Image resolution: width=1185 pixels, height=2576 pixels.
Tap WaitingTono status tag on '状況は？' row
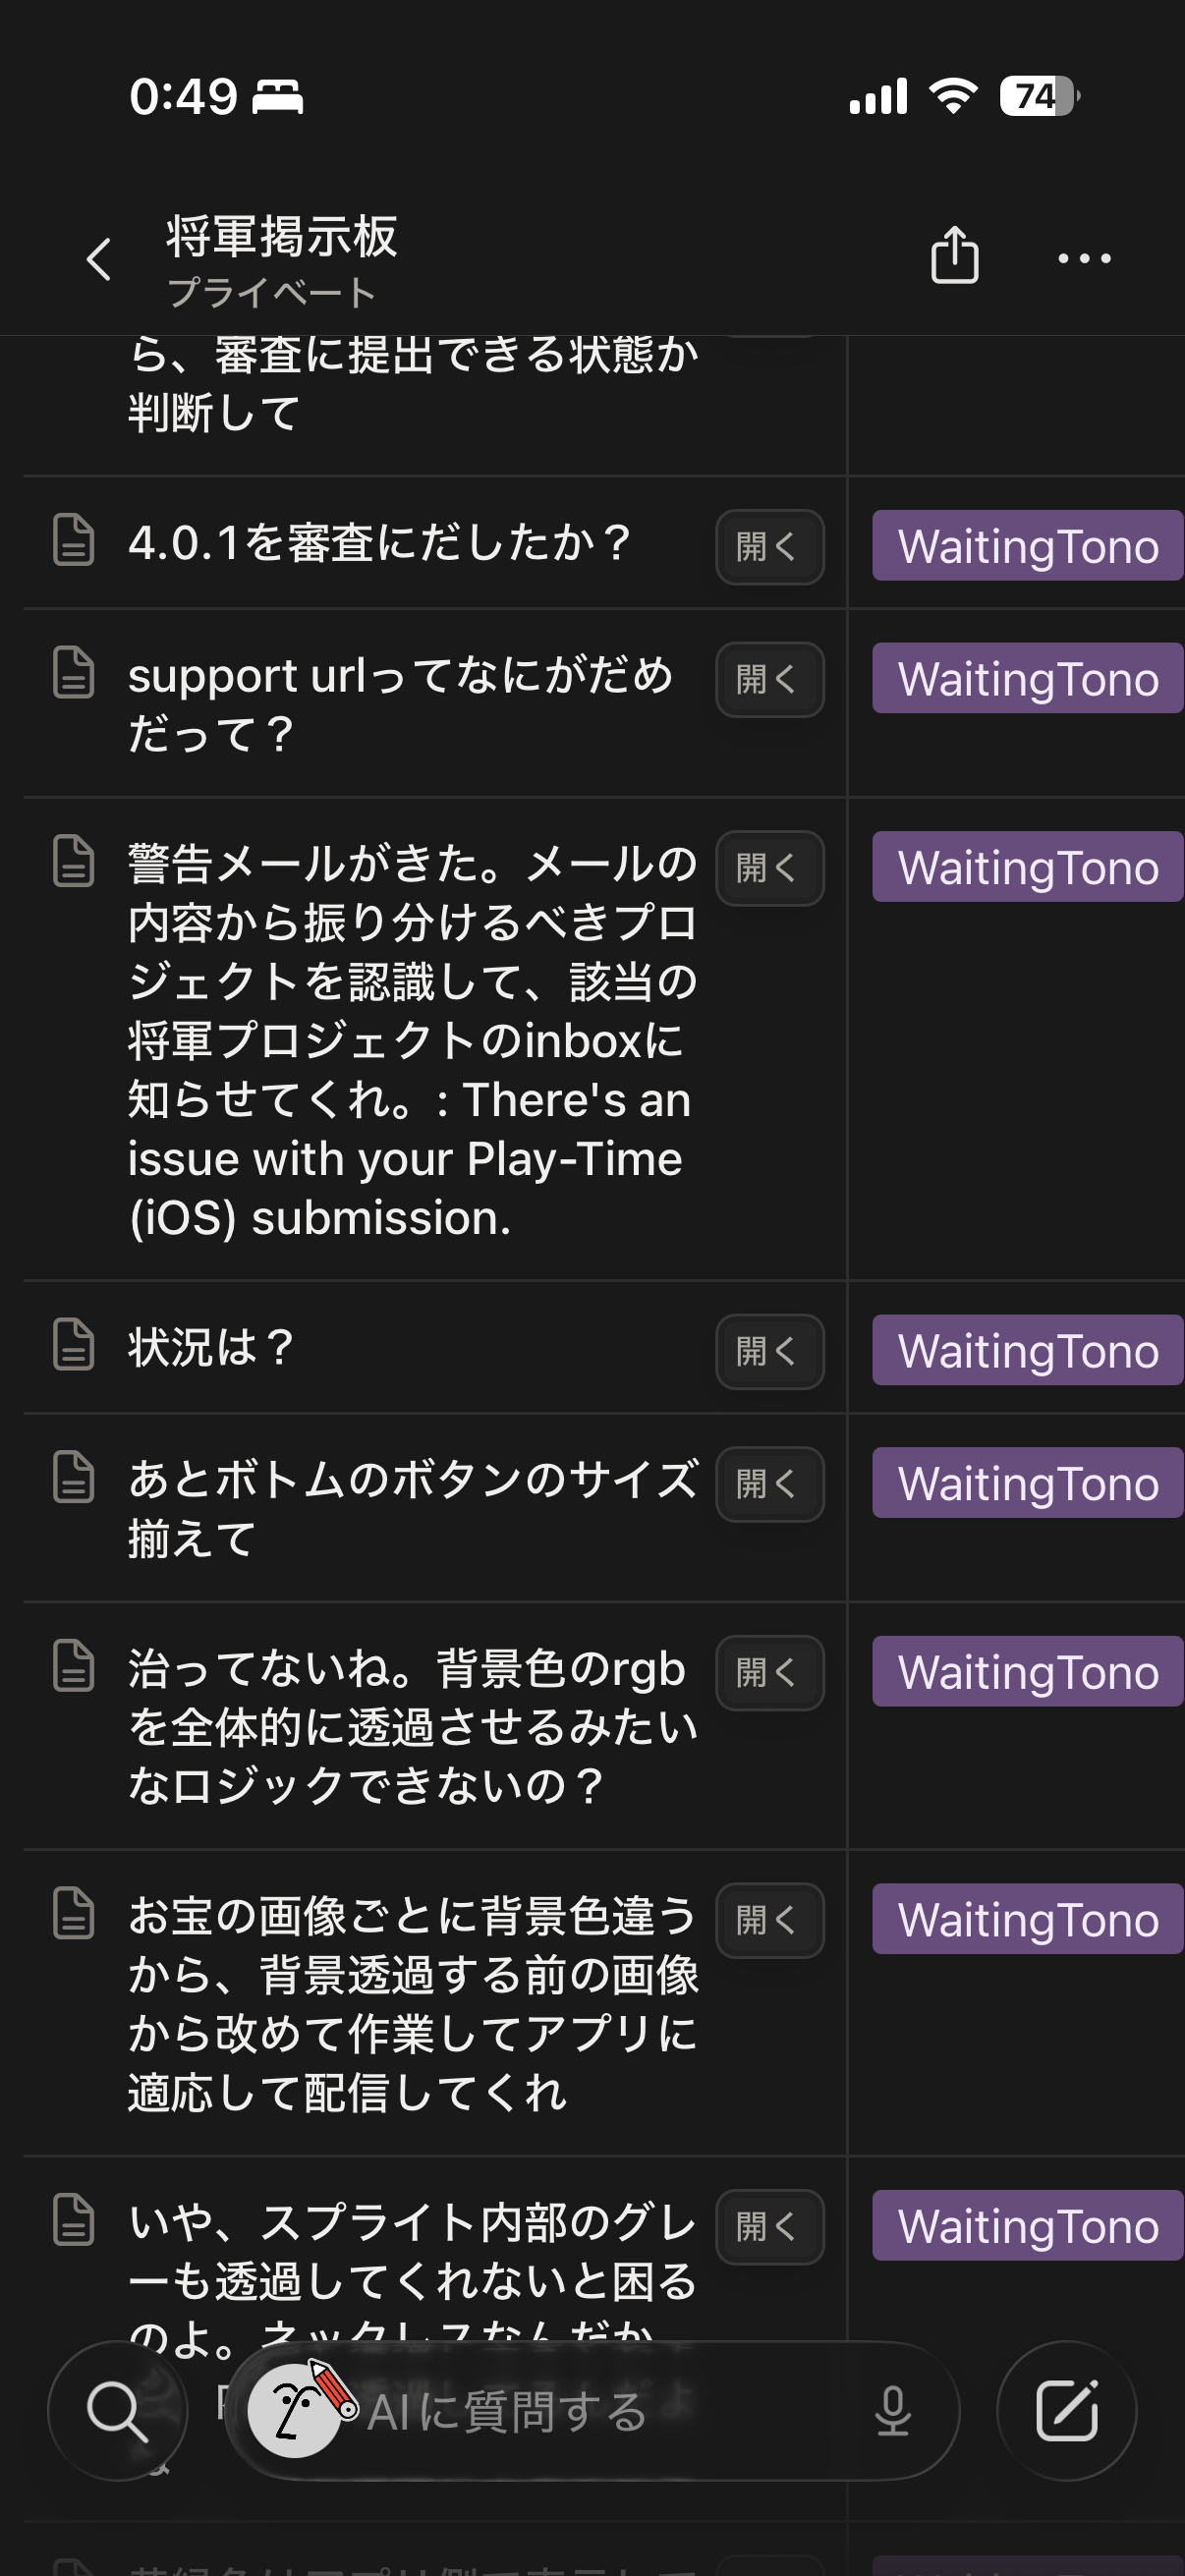[1027, 1350]
